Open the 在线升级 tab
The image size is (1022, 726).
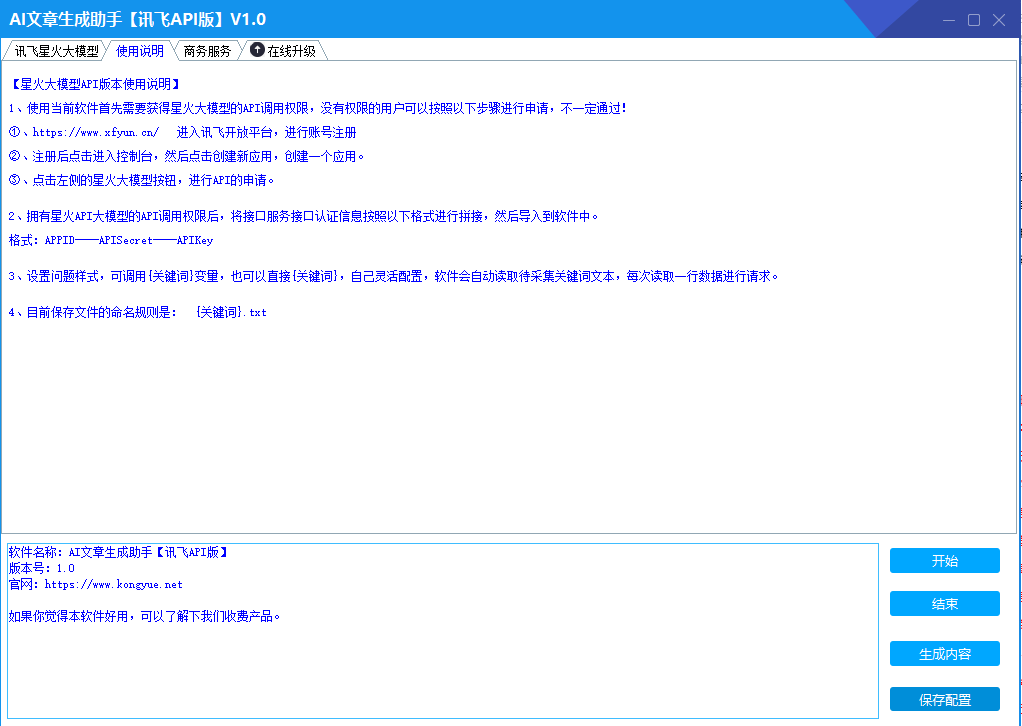284,51
